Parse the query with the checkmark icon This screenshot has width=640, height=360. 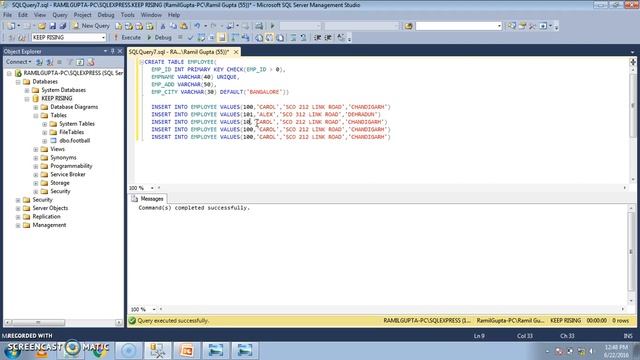tap(190, 37)
